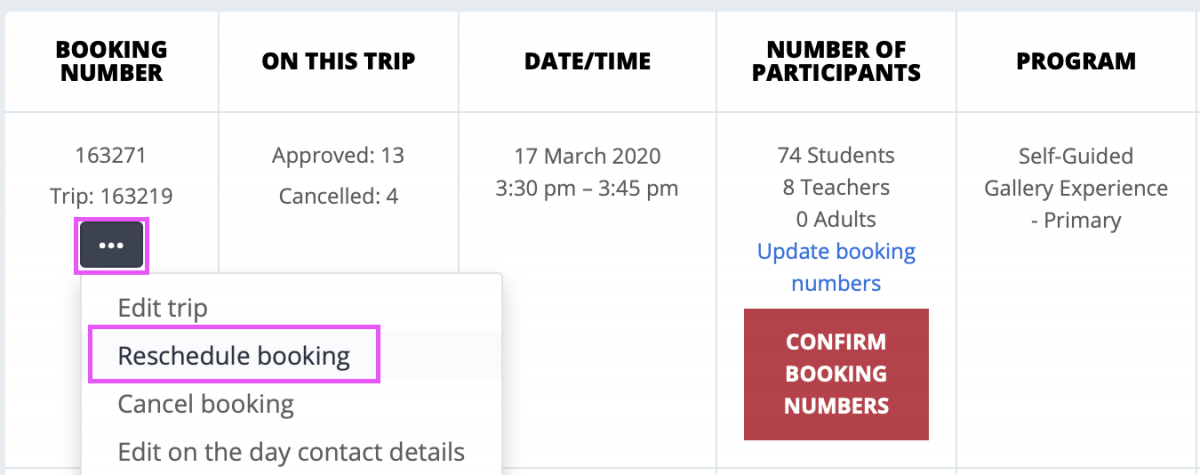This screenshot has height=475, width=1200.
Task: Click the Program column header
Action: coord(1076,61)
